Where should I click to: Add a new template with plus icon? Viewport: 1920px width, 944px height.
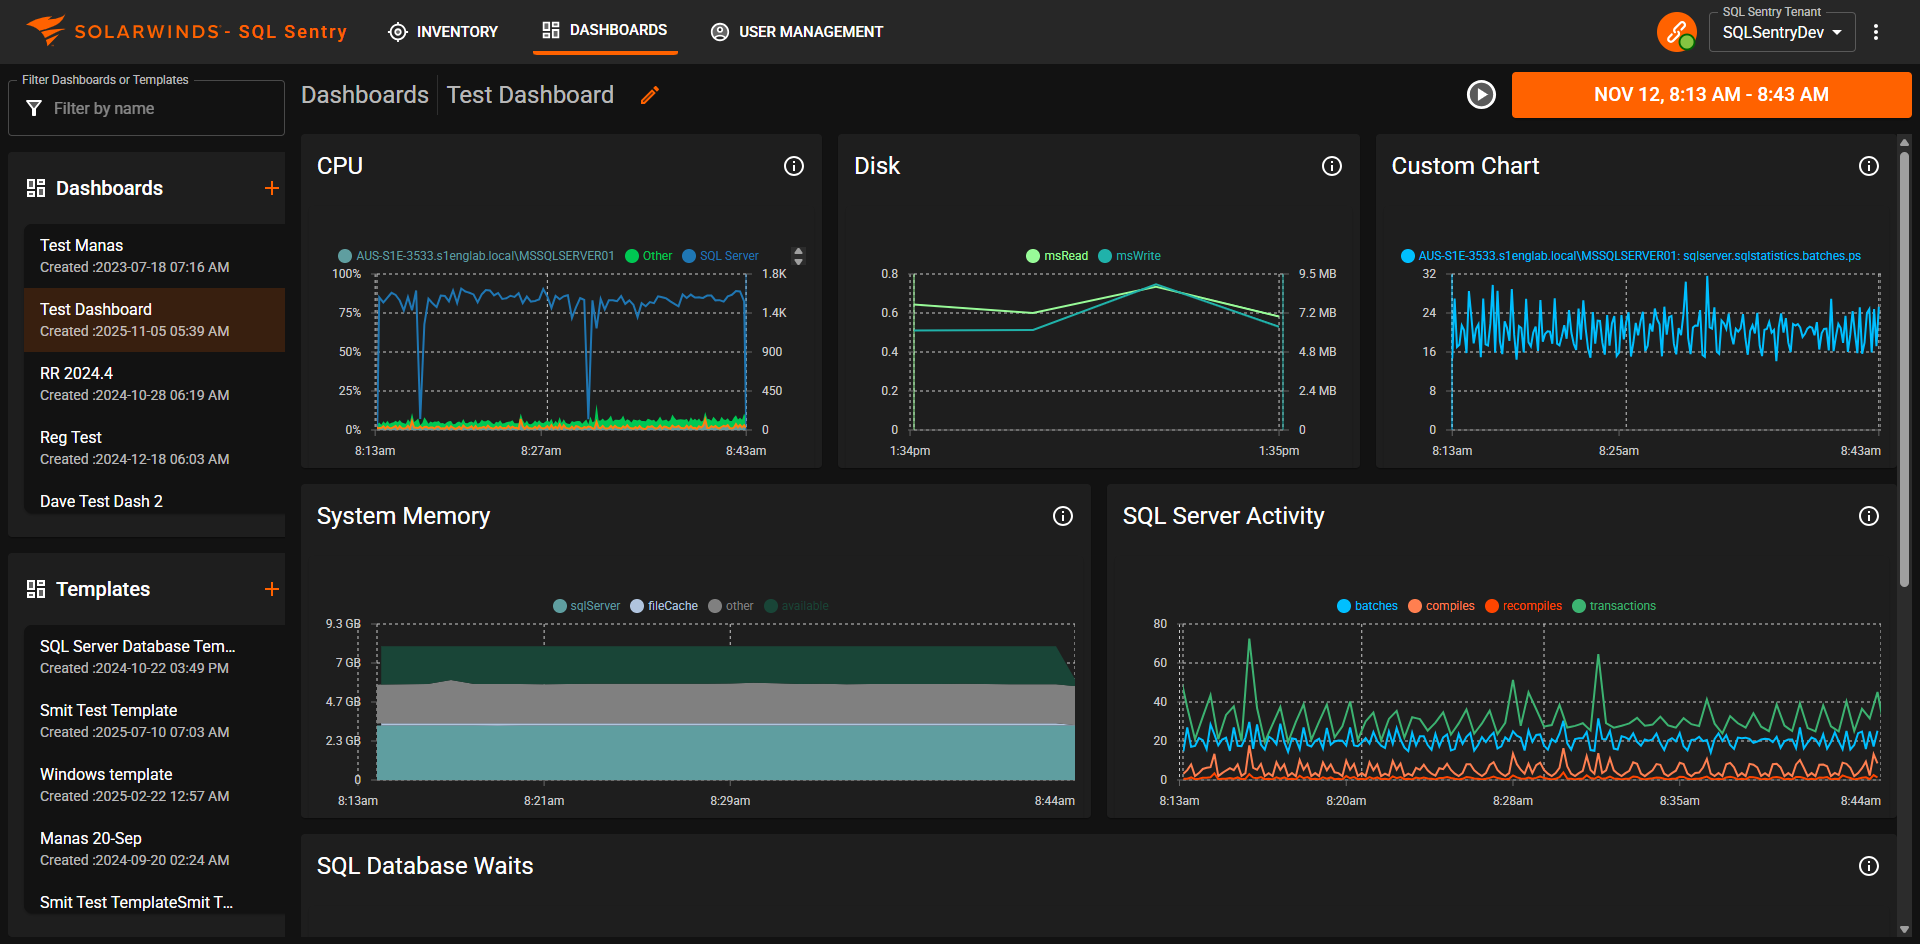tap(271, 589)
